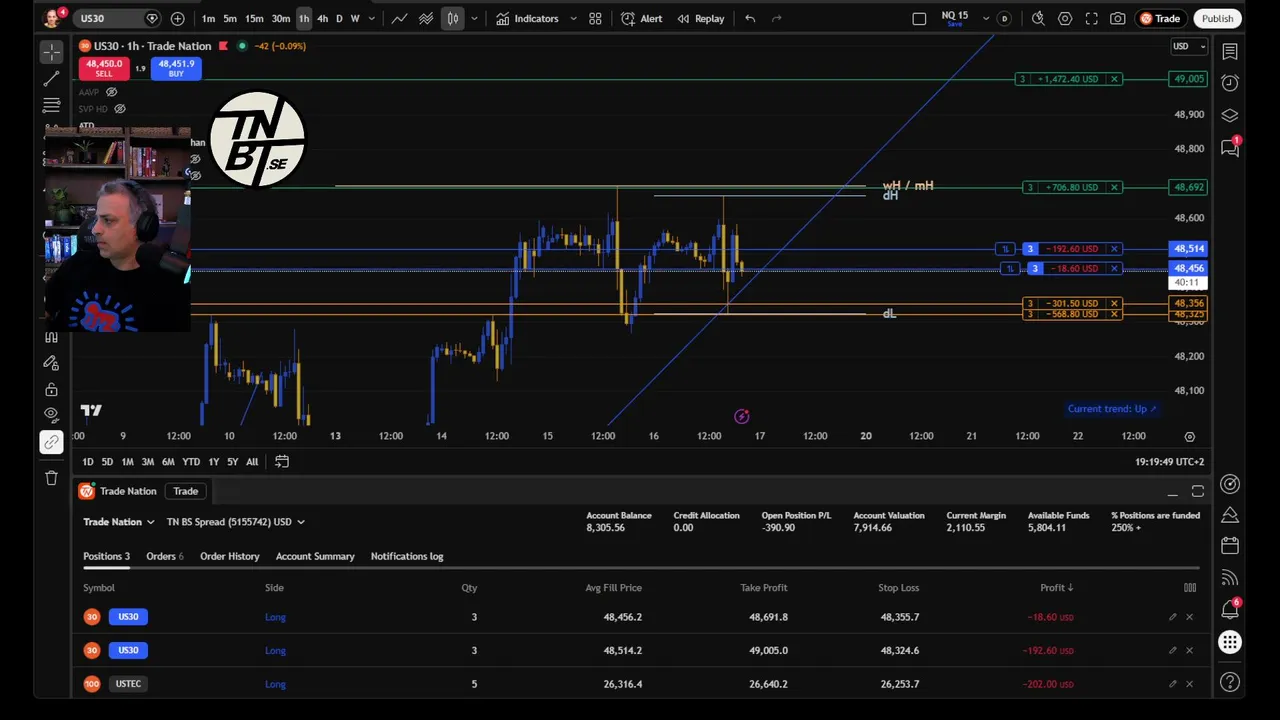This screenshot has width=1280, height=720.
Task: Click the blue BUY 48,451.9 button
Action: [x=176, y=68]
